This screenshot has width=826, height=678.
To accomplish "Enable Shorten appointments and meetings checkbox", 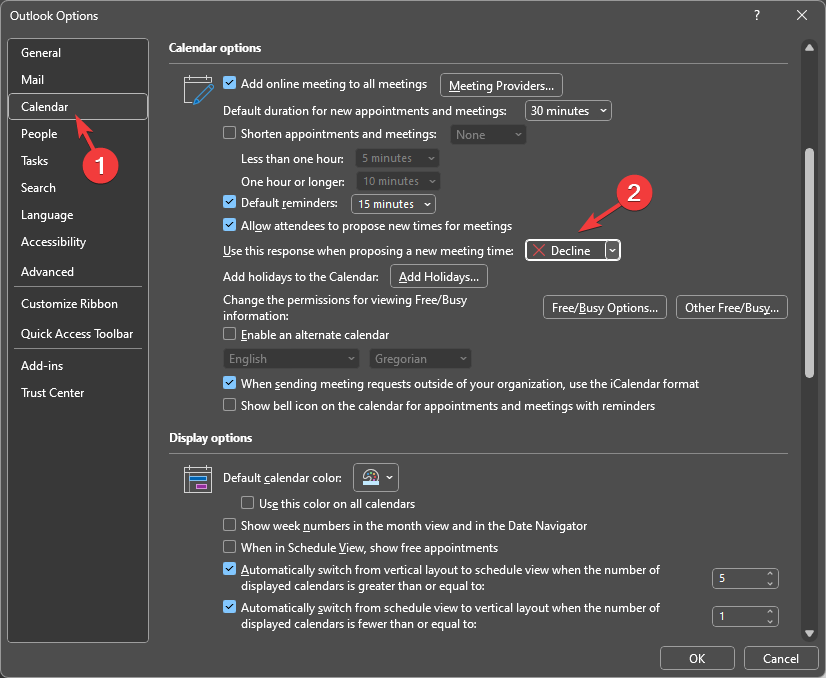I will 229,133.
